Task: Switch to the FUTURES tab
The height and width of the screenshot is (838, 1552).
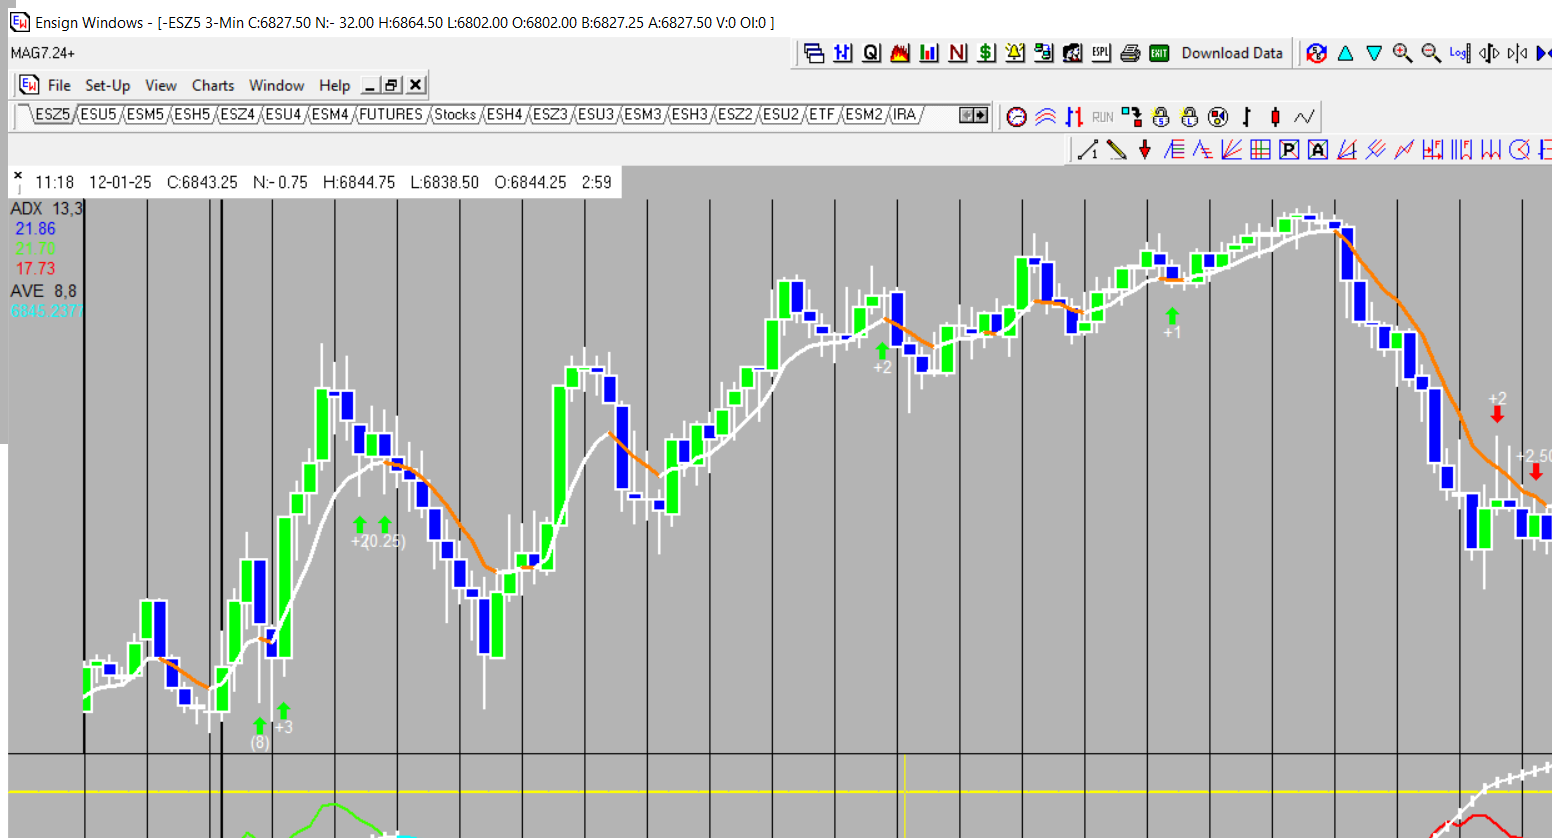Action: coord(390,115)
